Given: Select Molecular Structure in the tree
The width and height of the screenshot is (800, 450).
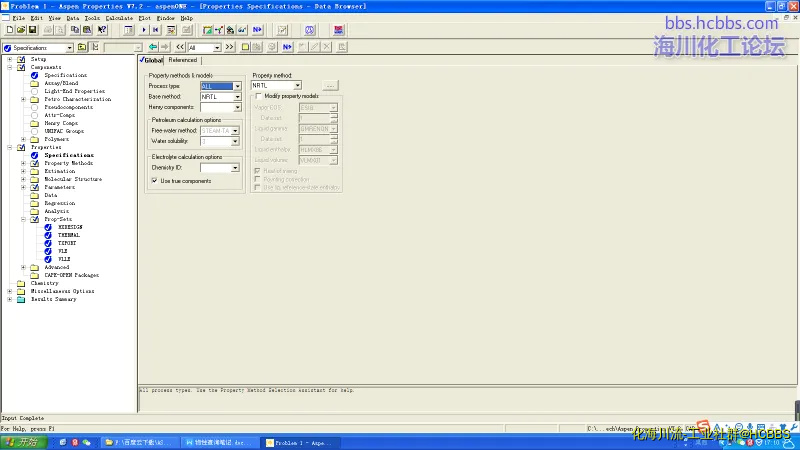Looking at the screenshot, I should 73,179.
